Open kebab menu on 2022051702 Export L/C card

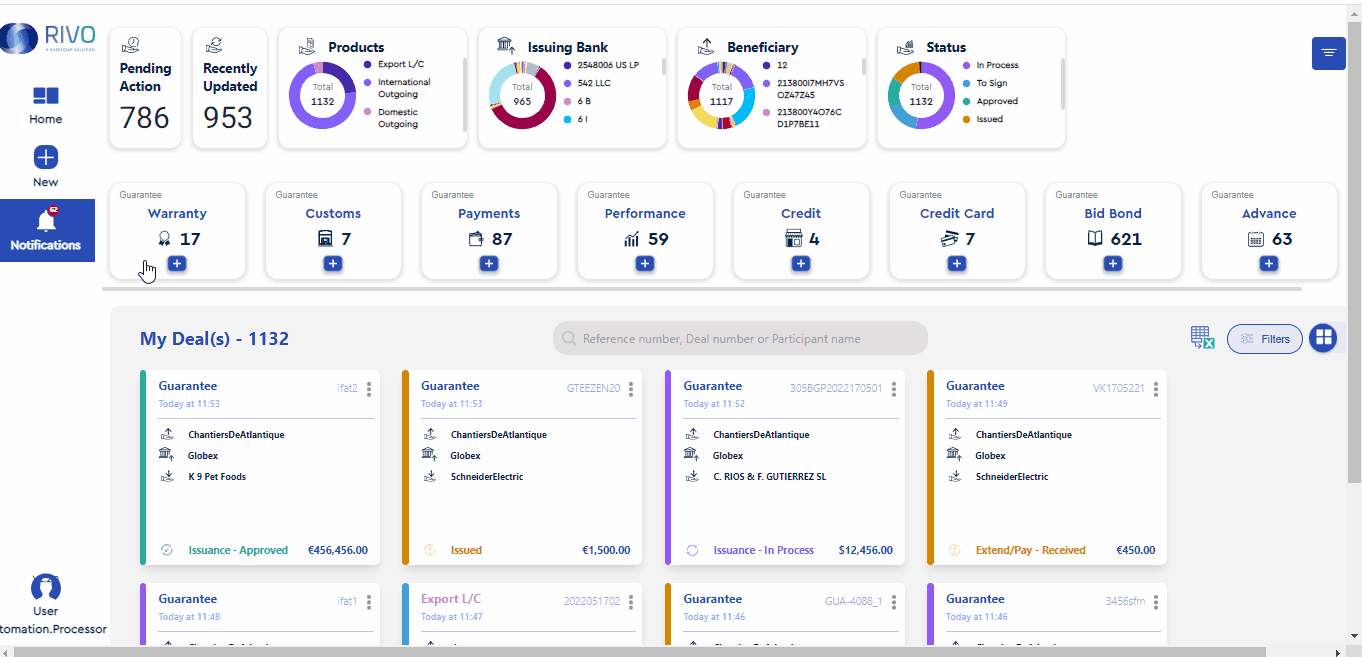click(x=632, y=602)
